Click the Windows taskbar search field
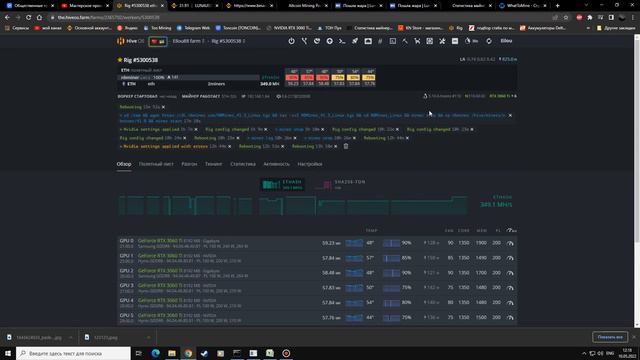Viewport: 640px width, 360px height. pyautogui.click(x=73, y=353)
